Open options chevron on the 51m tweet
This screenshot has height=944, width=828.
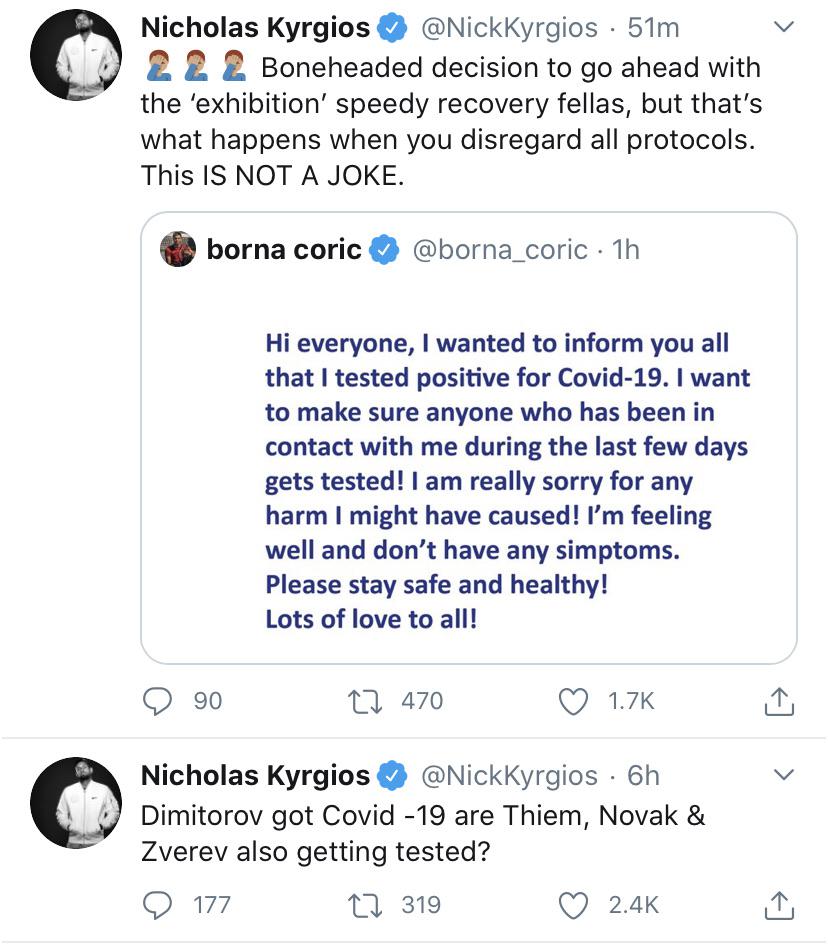click(x=785, y=29)
